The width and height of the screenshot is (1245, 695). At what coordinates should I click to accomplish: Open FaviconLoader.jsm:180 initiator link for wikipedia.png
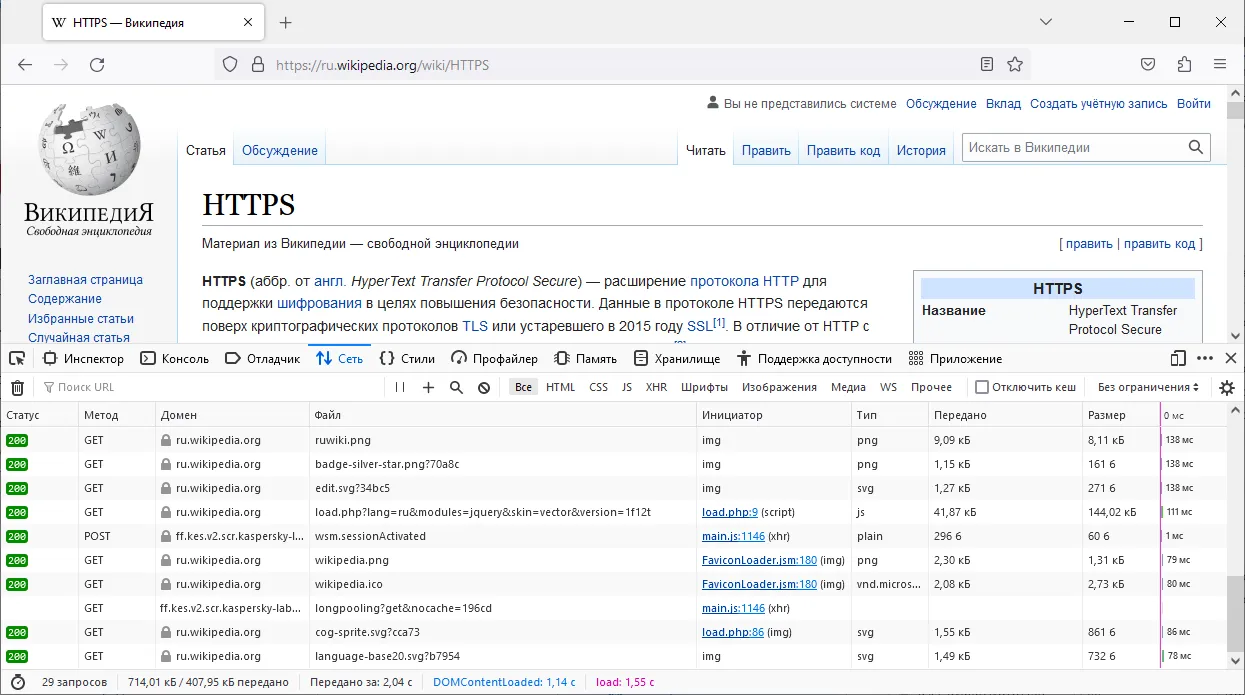[759, 560]
